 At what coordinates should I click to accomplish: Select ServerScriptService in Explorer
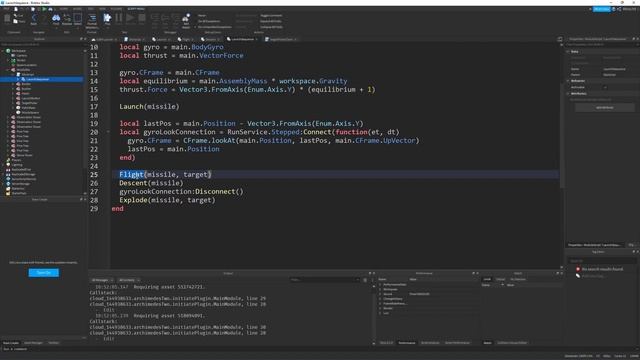pyautogui.click(x=24, y=179)
